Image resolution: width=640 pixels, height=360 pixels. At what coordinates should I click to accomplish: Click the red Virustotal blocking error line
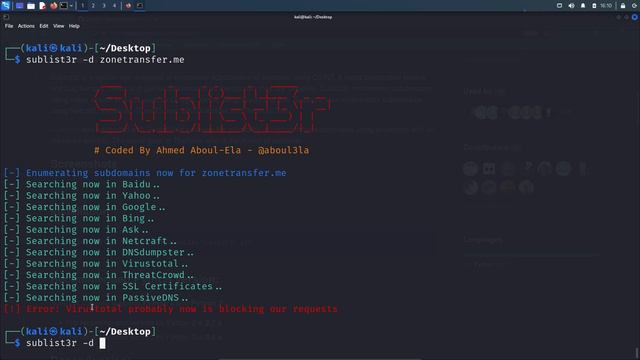coord(171,309)
